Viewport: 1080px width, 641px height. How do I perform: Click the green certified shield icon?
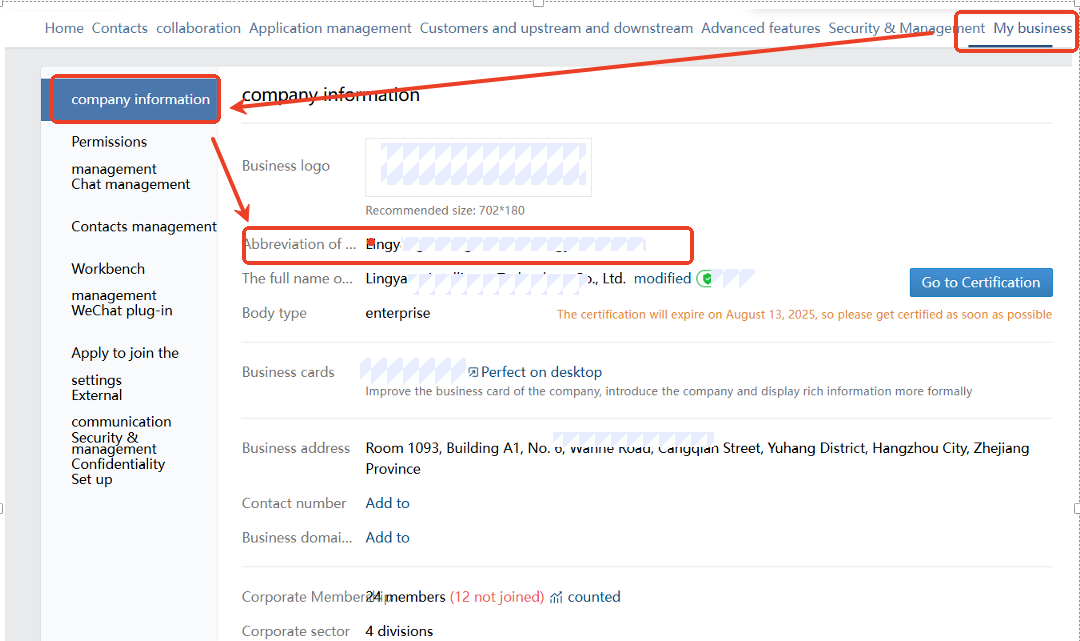click(x=705, y=279)
